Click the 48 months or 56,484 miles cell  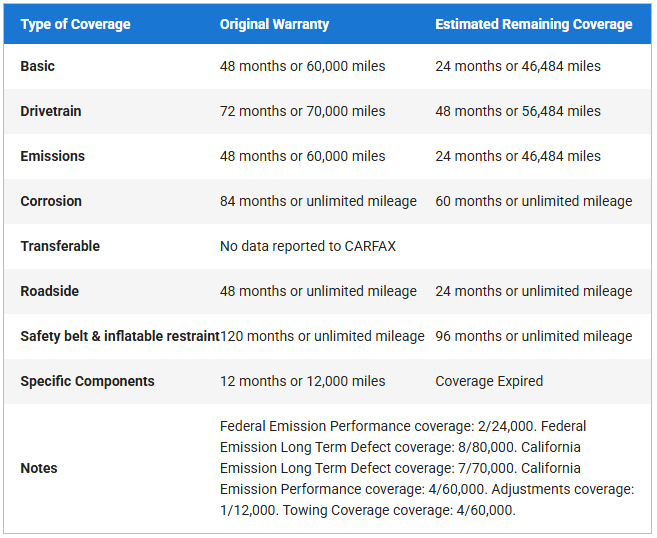click(518, 111)
